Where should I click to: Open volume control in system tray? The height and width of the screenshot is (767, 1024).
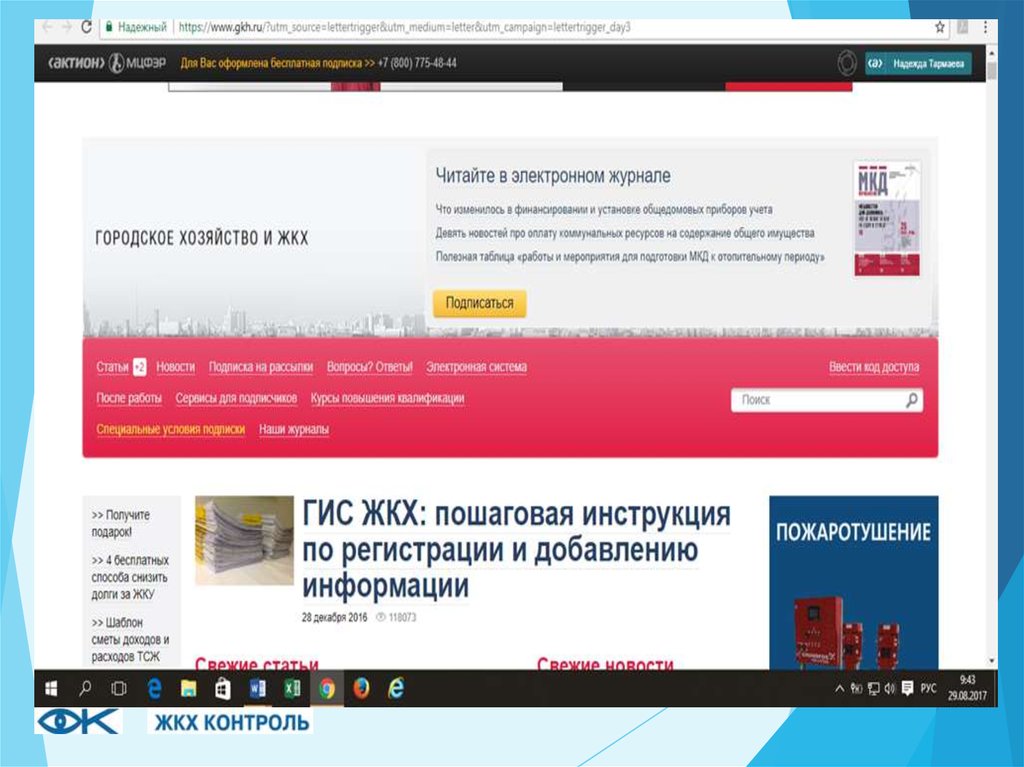coord(889,689)
